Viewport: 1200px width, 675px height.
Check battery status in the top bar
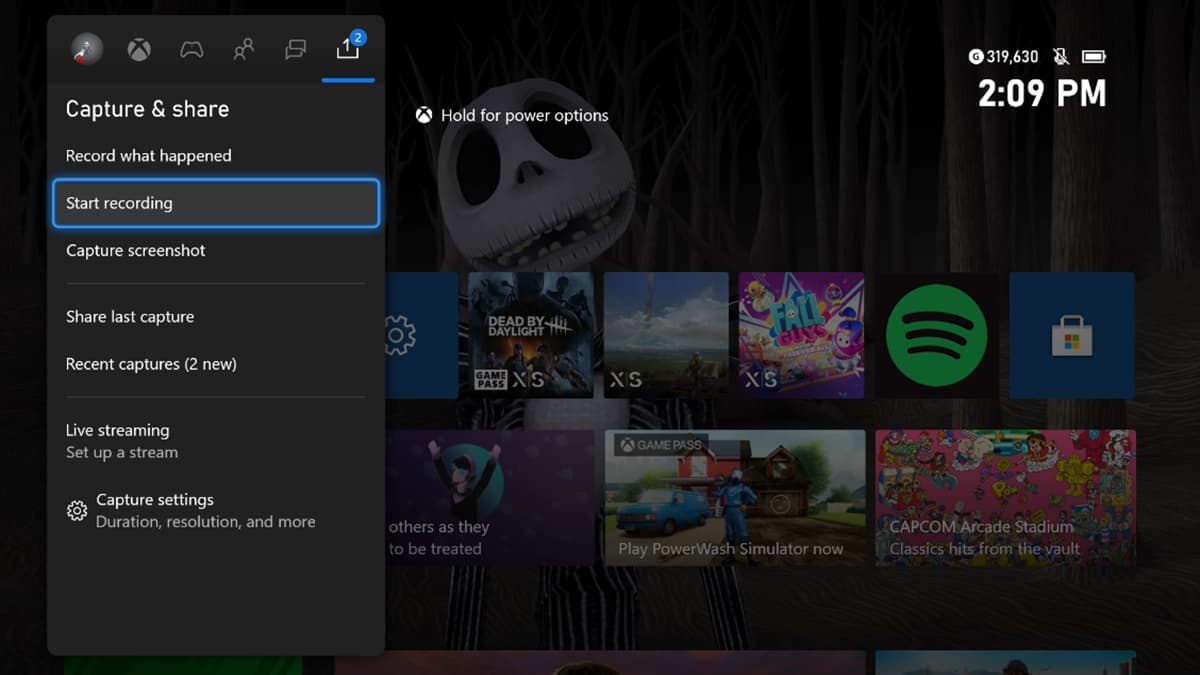(x=1093, y=56)
